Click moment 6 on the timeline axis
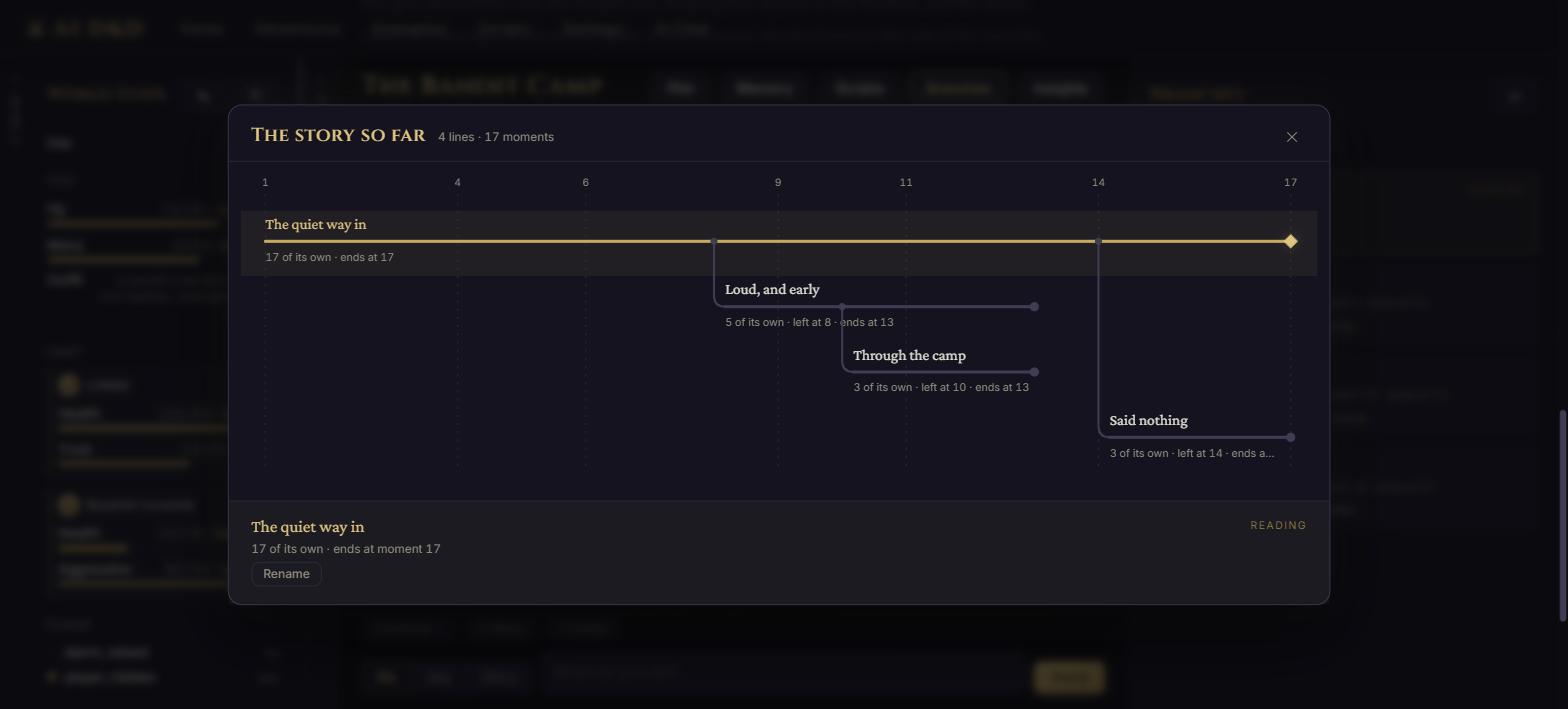The height and width of the screenshot is (709, 1568). (585, 182)
